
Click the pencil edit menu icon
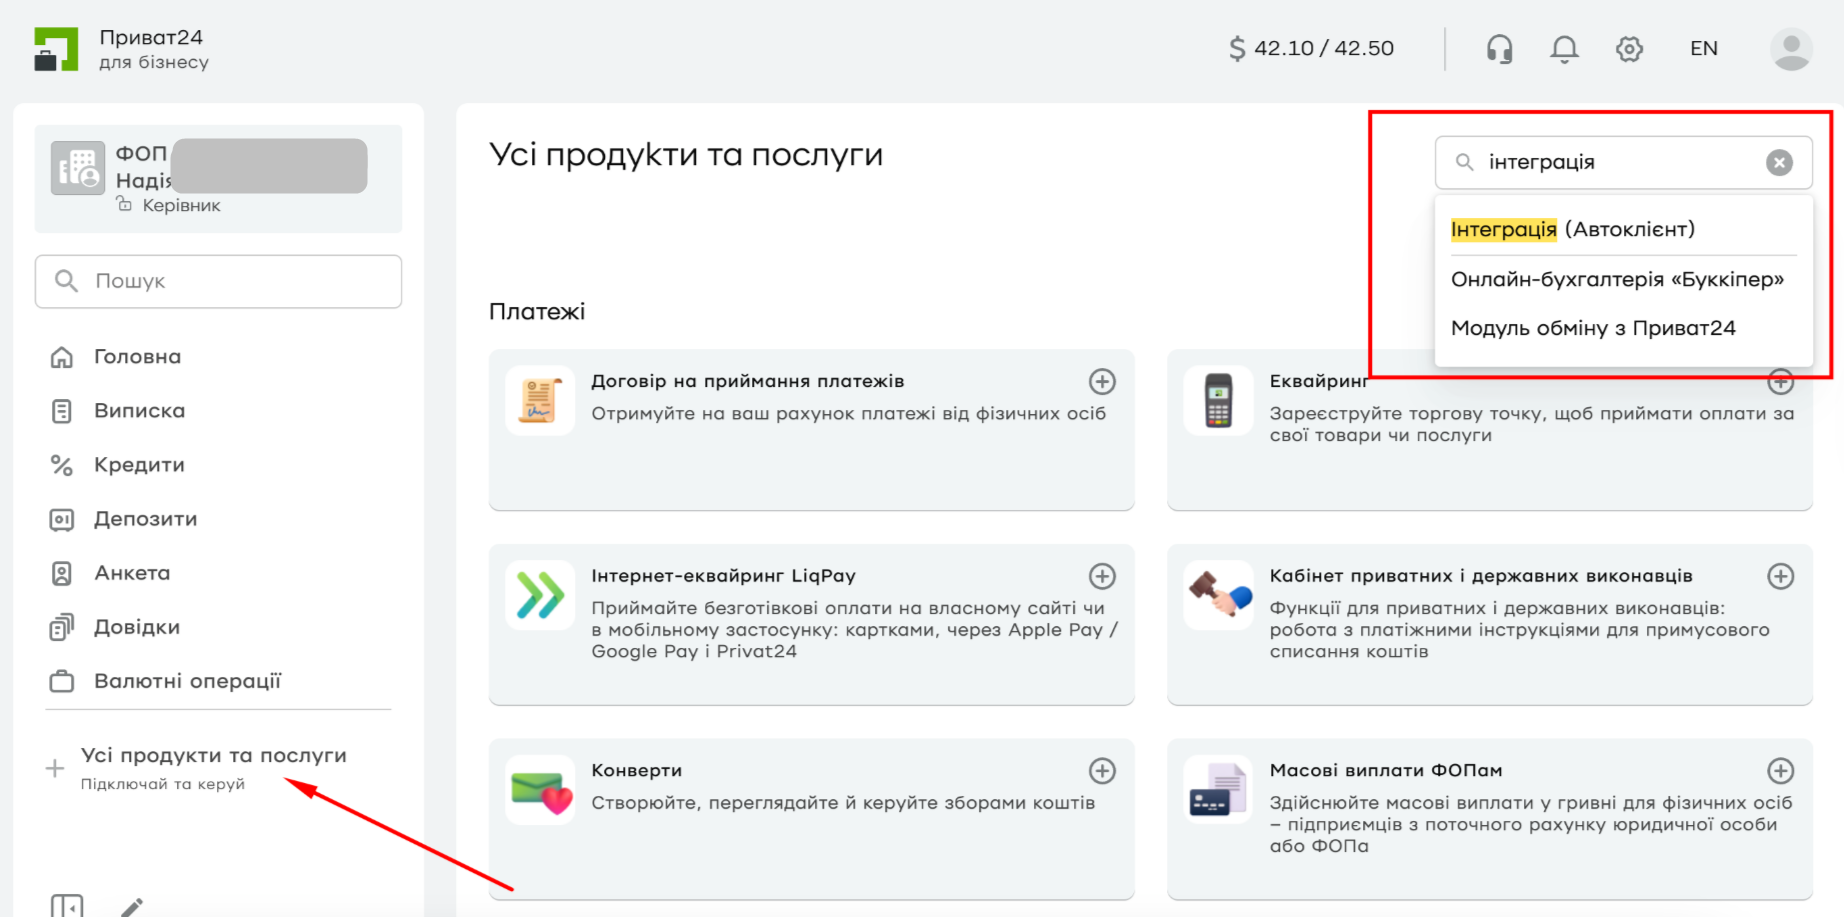coord(132,906)
